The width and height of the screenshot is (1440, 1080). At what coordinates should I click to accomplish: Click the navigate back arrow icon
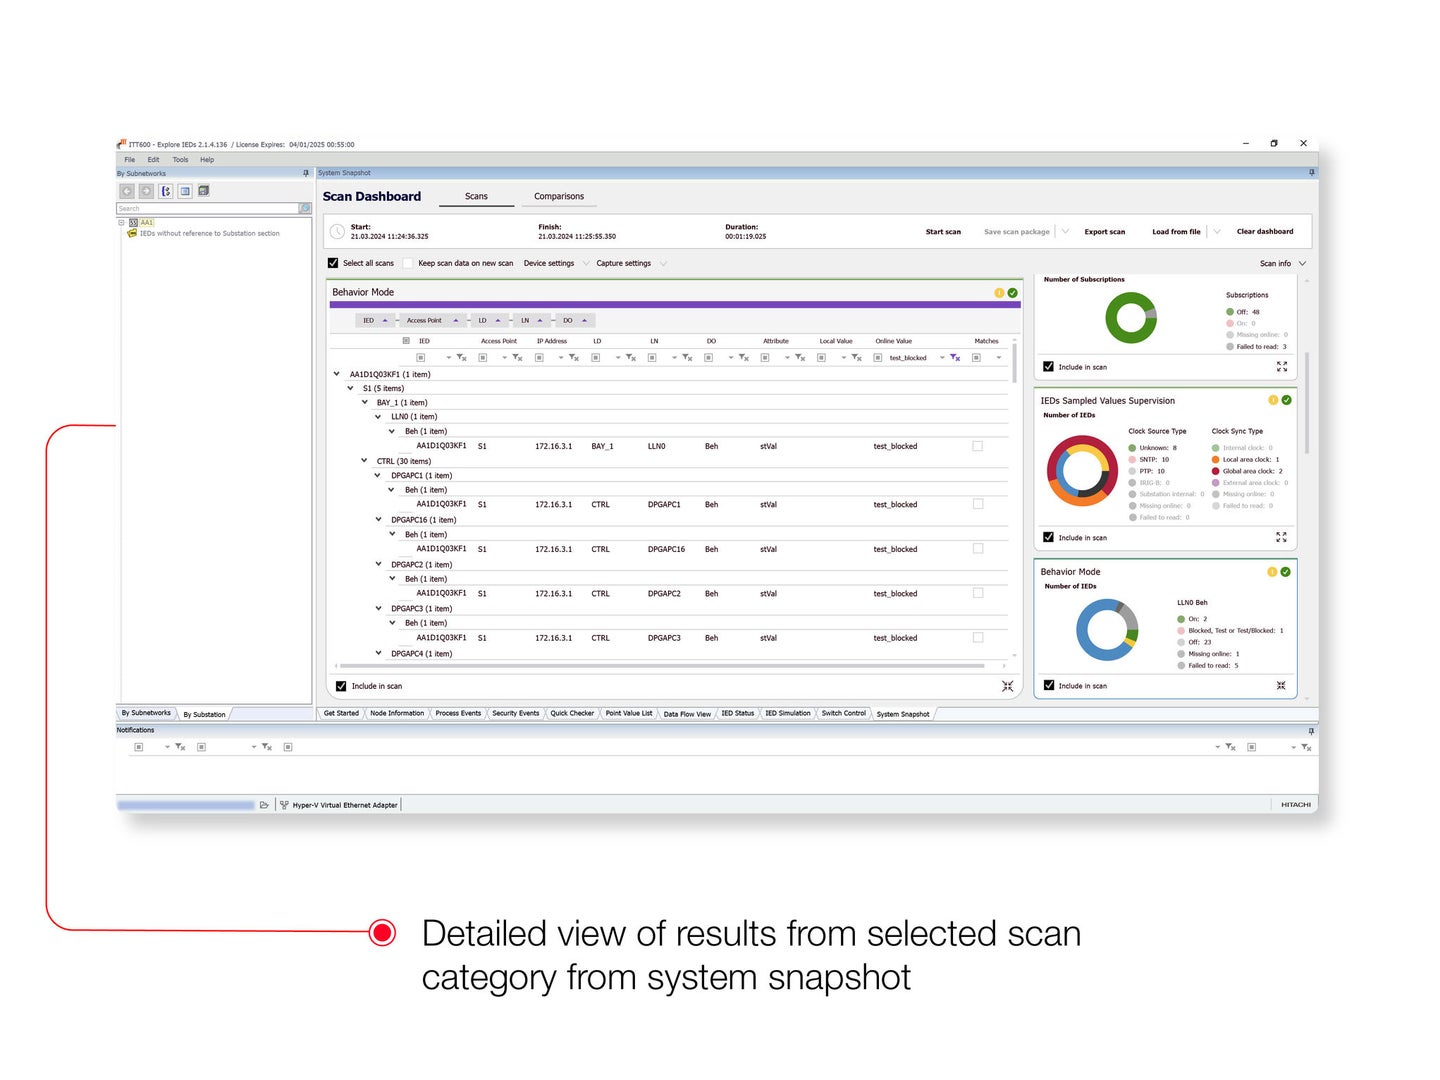coord(128,191)
